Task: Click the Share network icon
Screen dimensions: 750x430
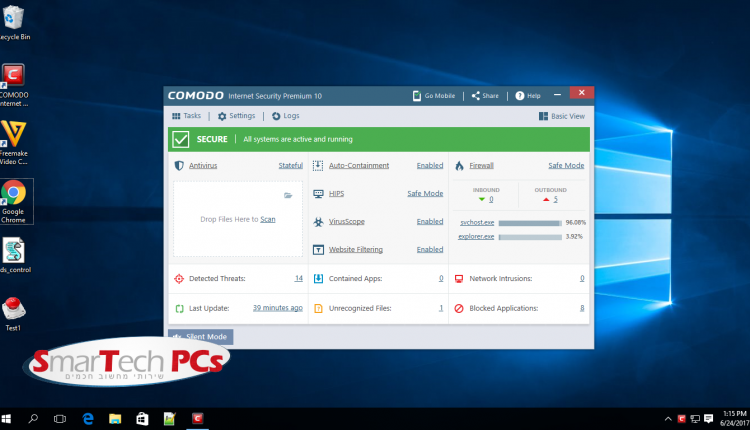Action: click(x=475, y=96)
